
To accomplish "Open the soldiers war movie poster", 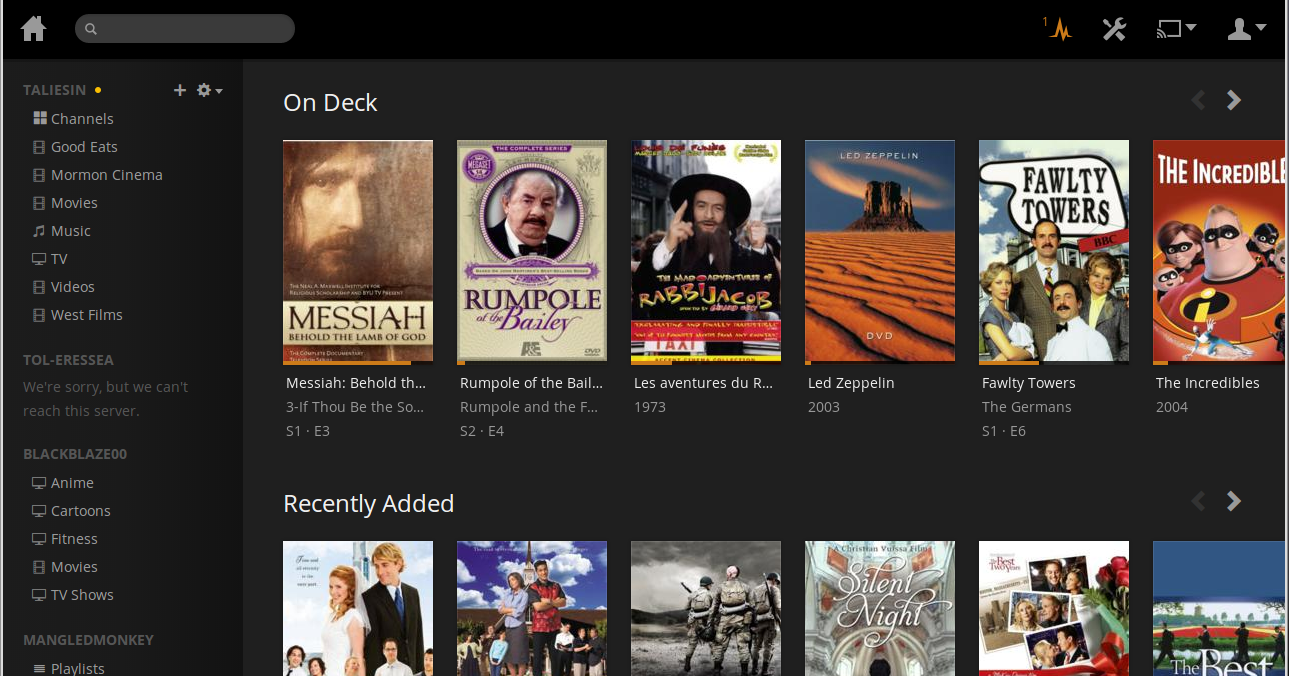I will tap(706, 608).
